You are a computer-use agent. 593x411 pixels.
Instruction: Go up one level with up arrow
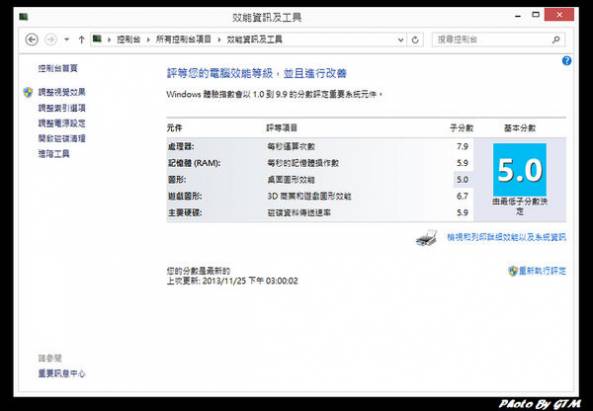click(x=81, y=39)
